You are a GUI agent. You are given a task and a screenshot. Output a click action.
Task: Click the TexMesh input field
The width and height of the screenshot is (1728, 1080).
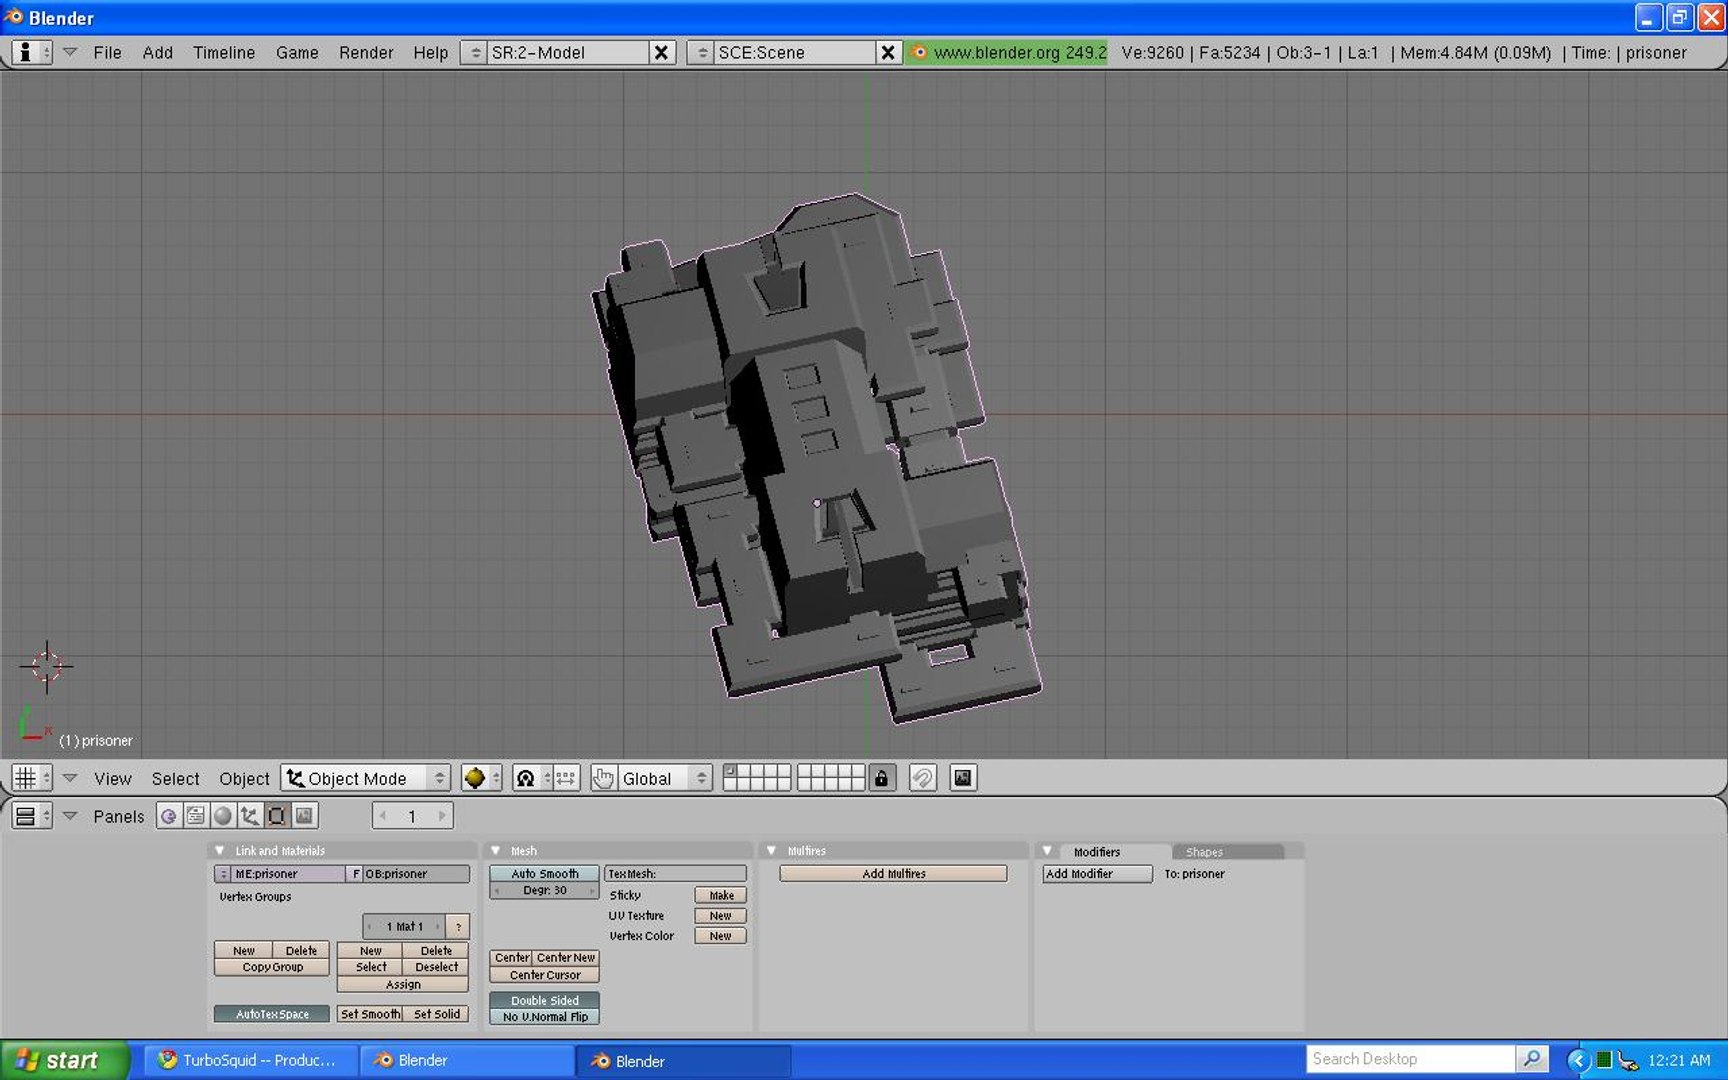click(x=675, y=874)
